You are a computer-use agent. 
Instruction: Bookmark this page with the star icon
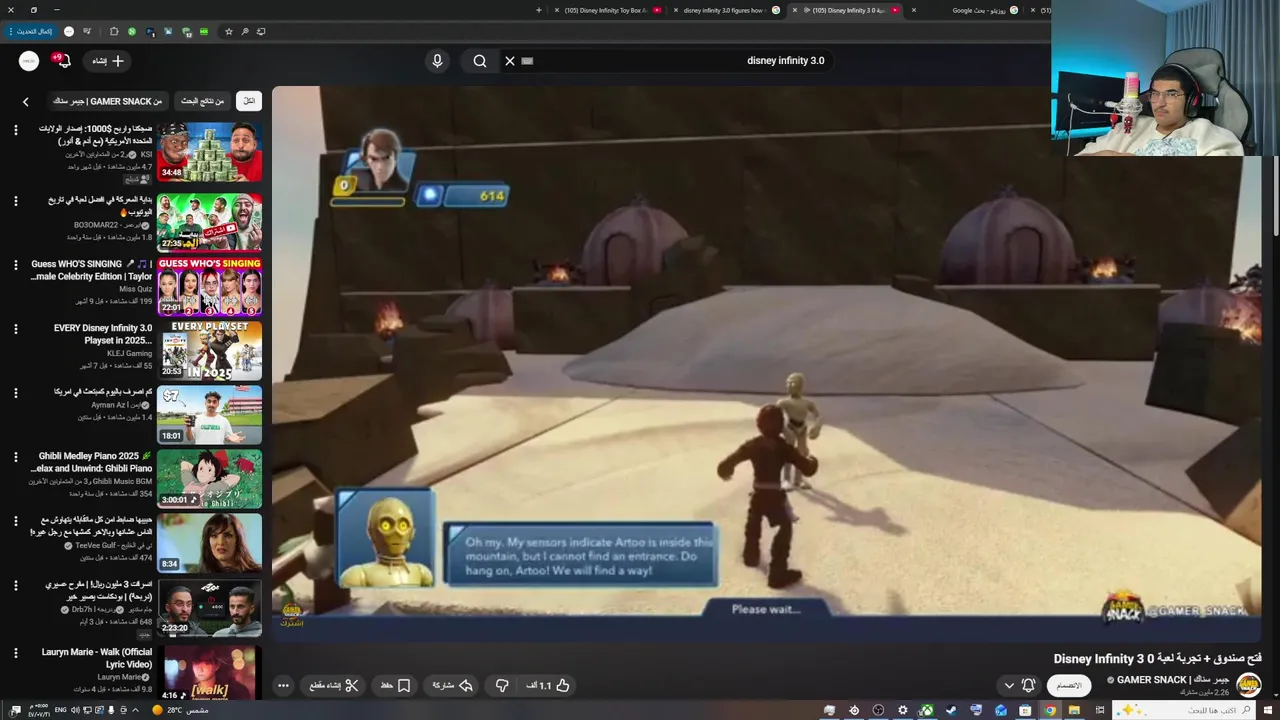[229, 32]
